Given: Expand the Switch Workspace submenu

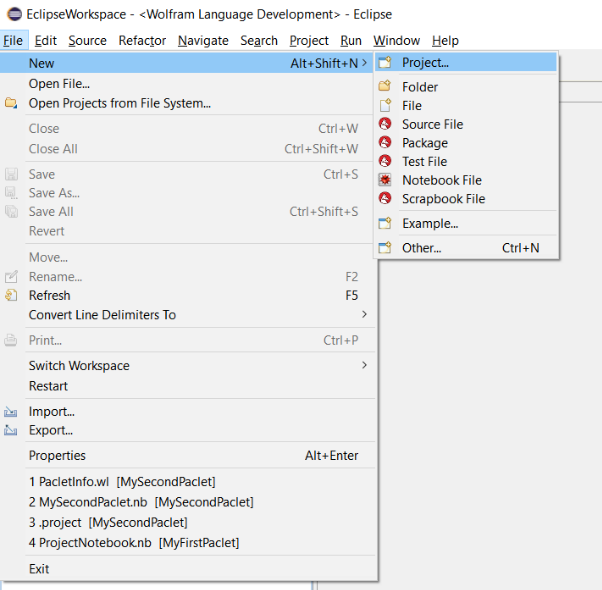Looking at the screenshot, I should pos(364,365).
